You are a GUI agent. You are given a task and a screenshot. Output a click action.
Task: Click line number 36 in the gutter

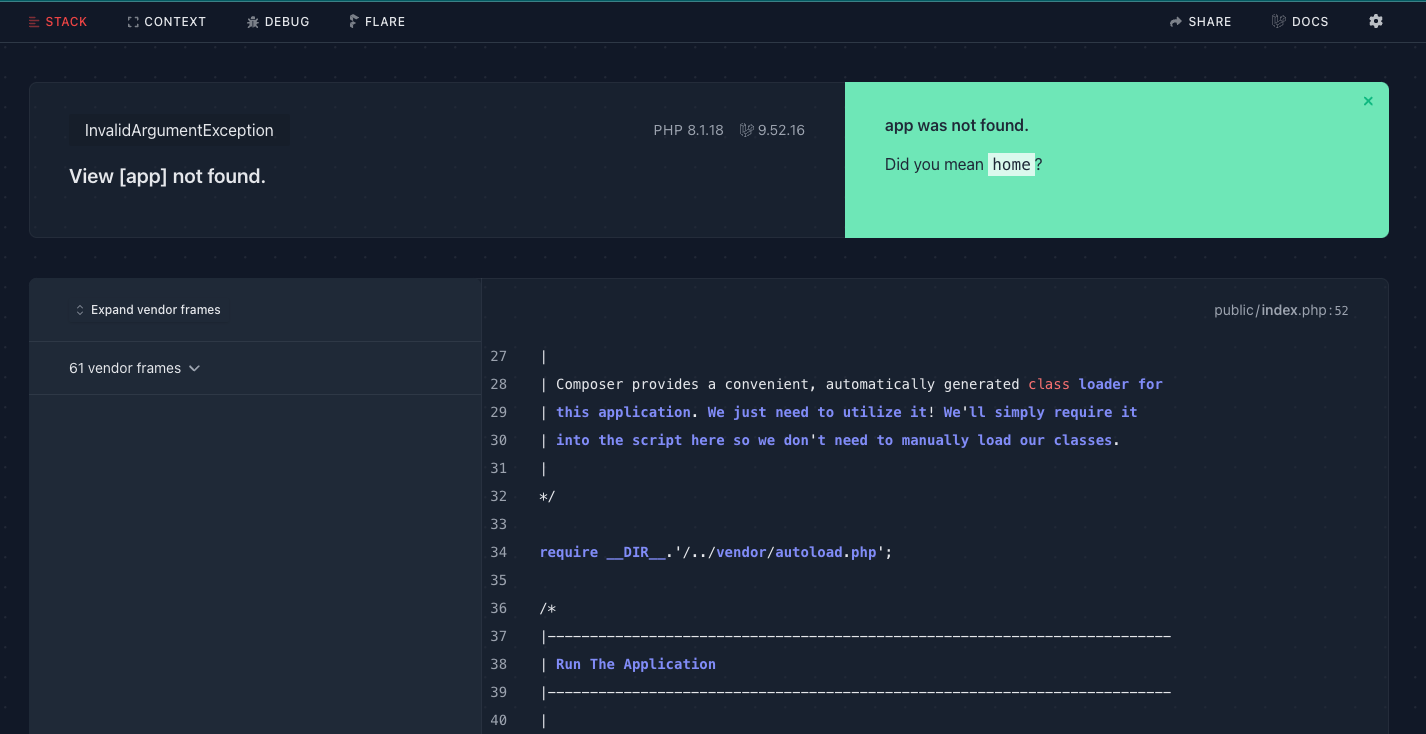(498, 608)
